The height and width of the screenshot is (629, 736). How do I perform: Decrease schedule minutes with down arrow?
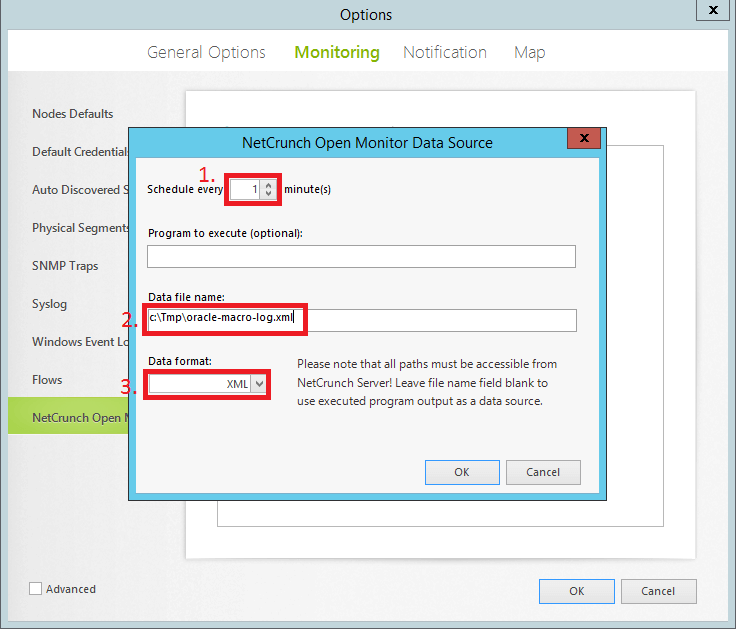tap(268, 193)
